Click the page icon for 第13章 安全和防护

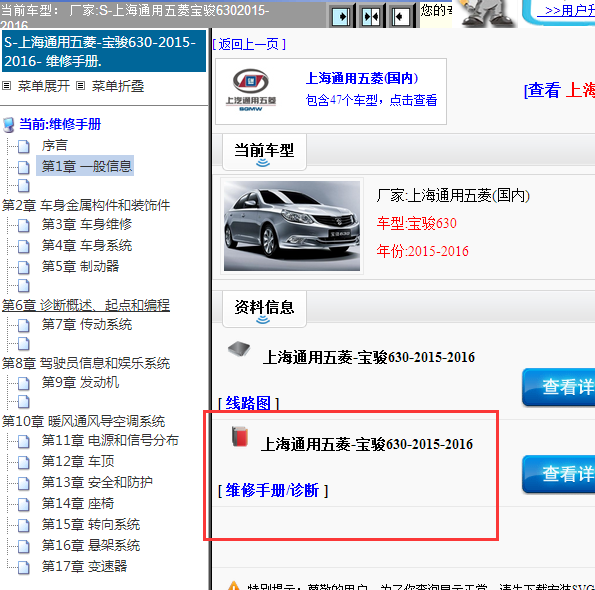pos(24,483)
